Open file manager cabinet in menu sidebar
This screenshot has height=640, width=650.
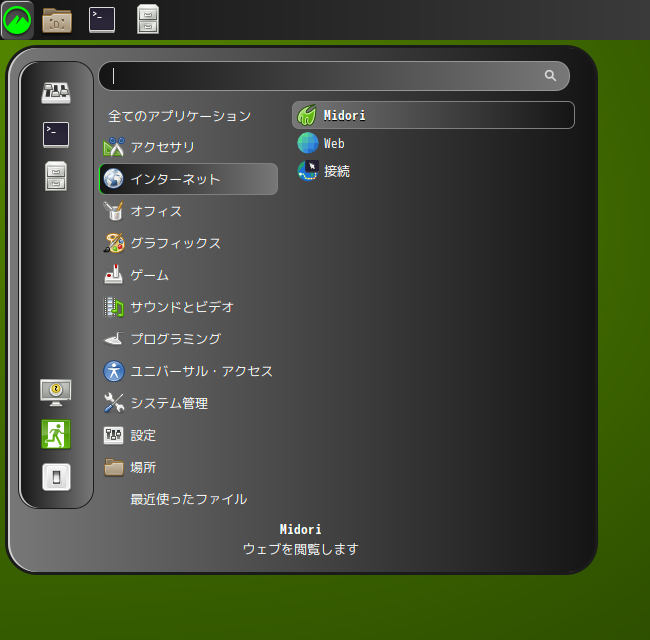(56, 176)
